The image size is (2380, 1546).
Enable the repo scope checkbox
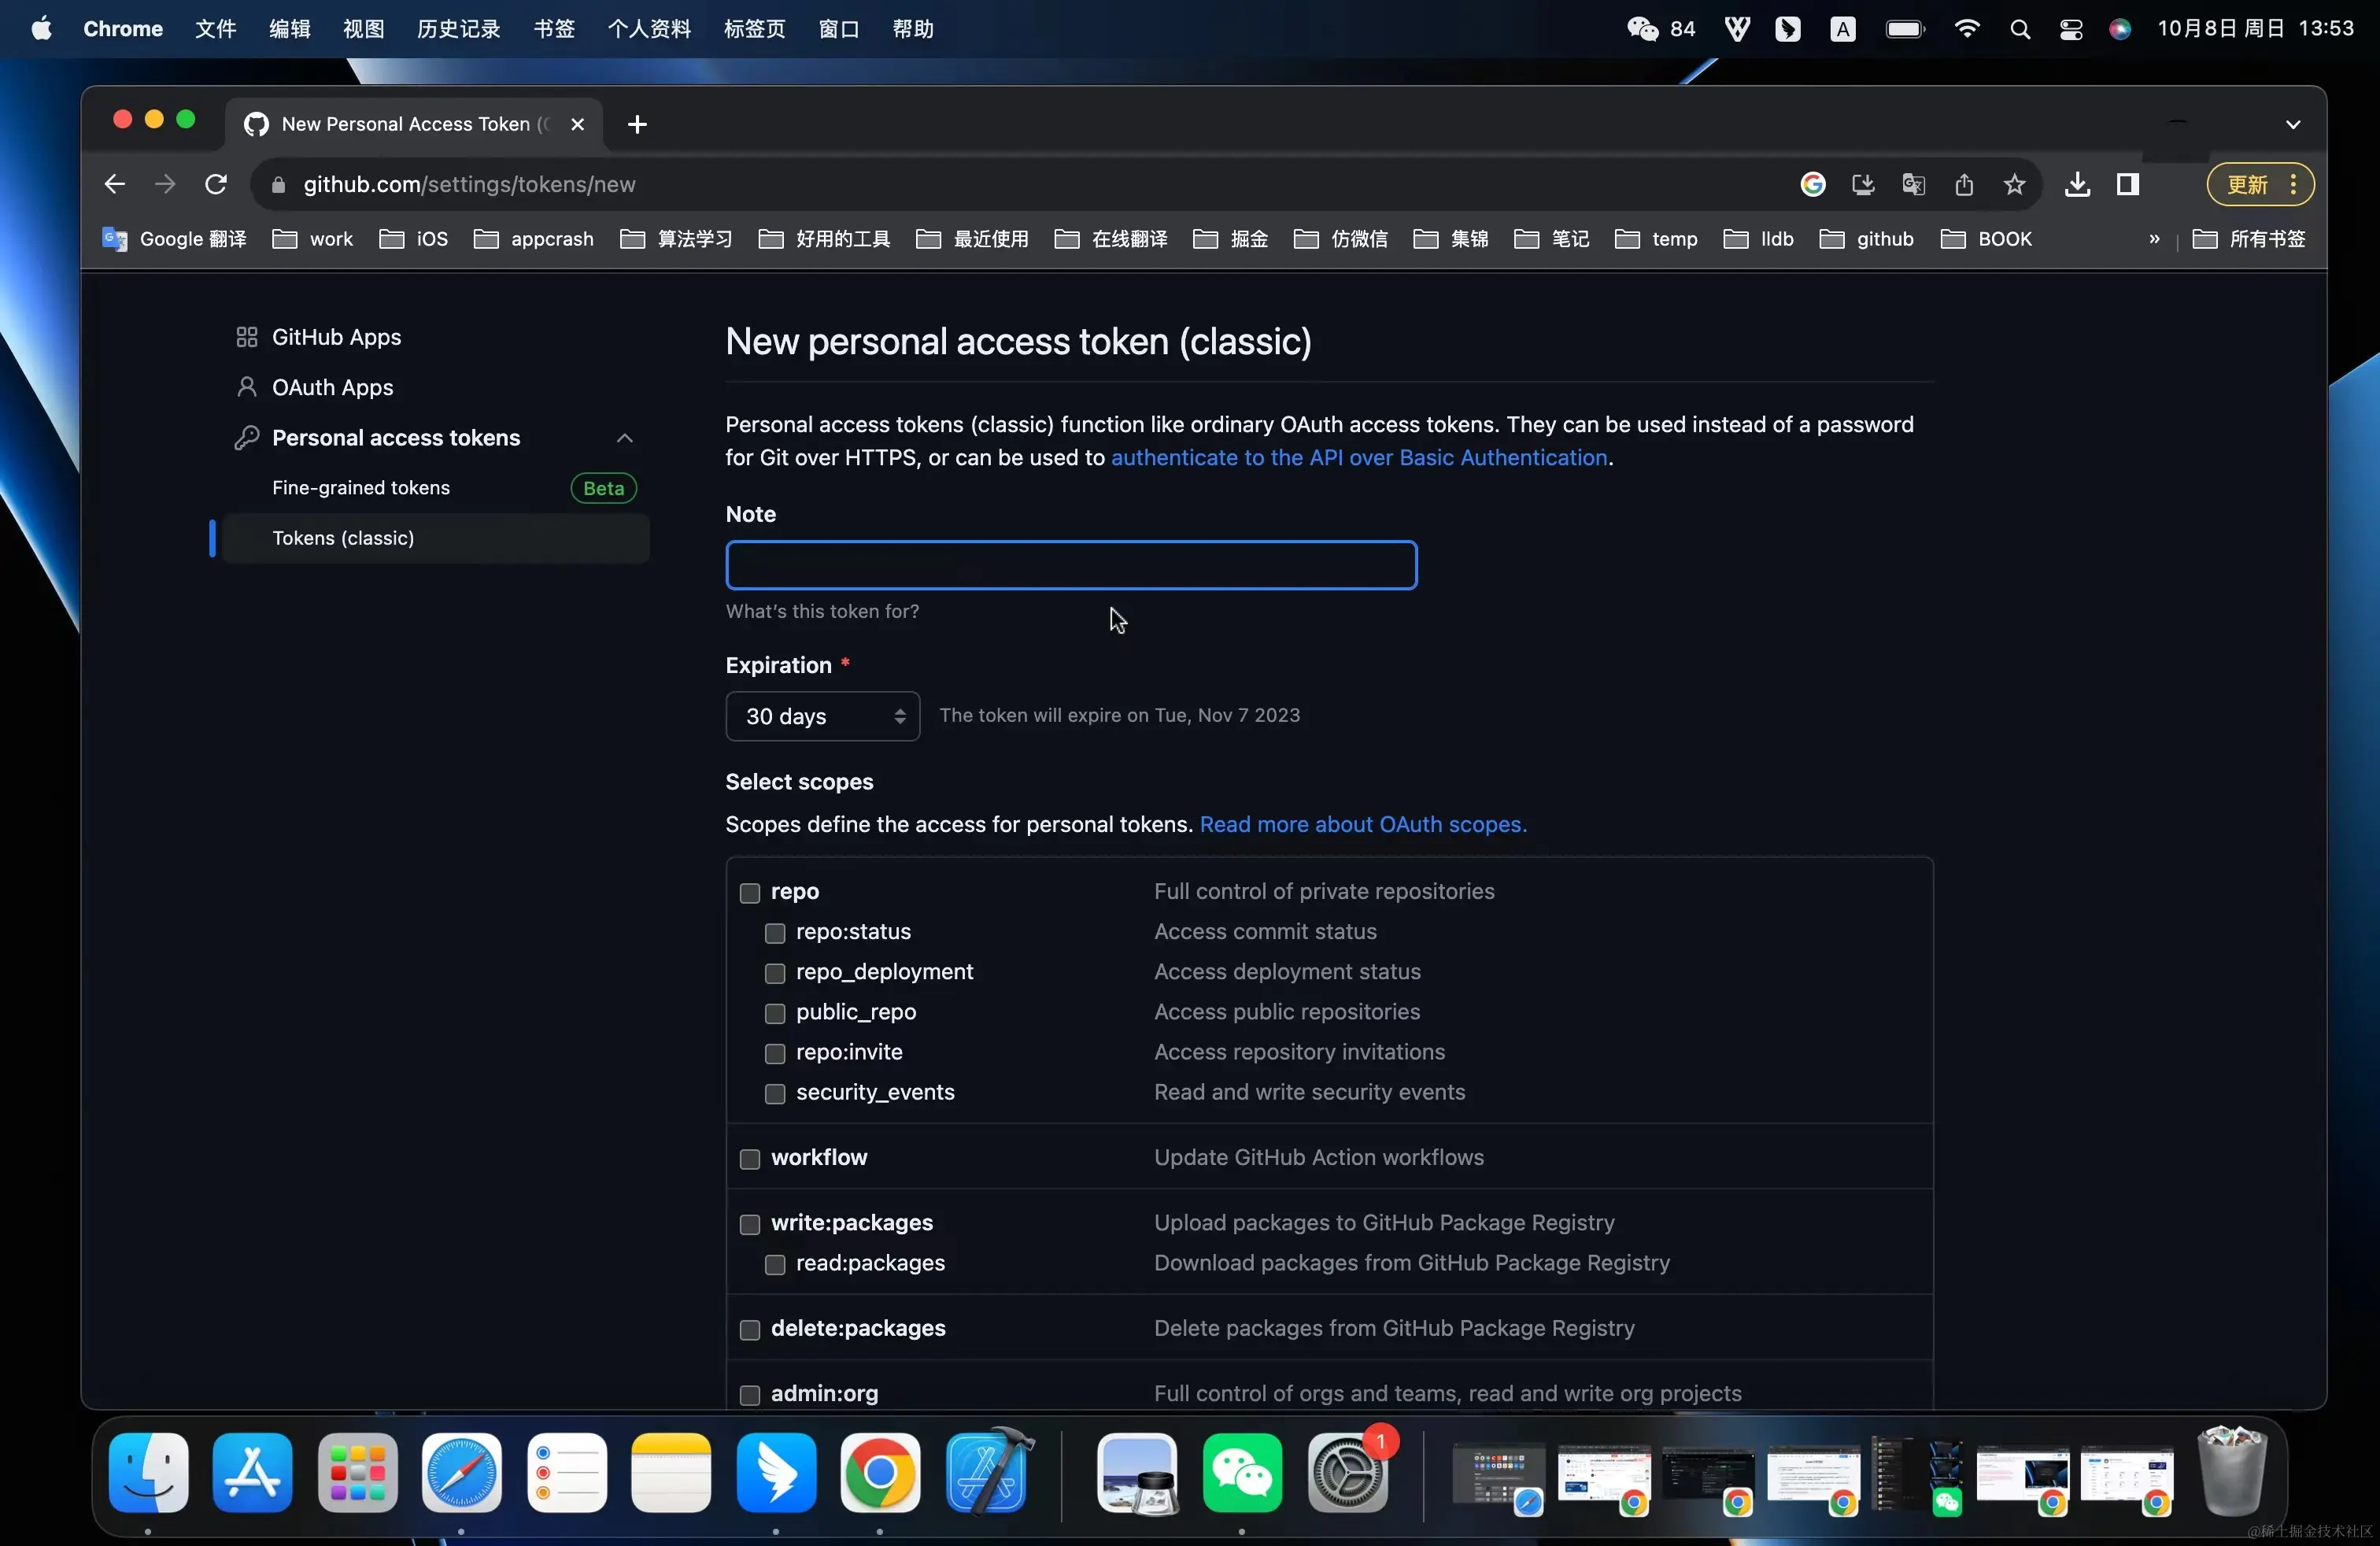[750, 892]
